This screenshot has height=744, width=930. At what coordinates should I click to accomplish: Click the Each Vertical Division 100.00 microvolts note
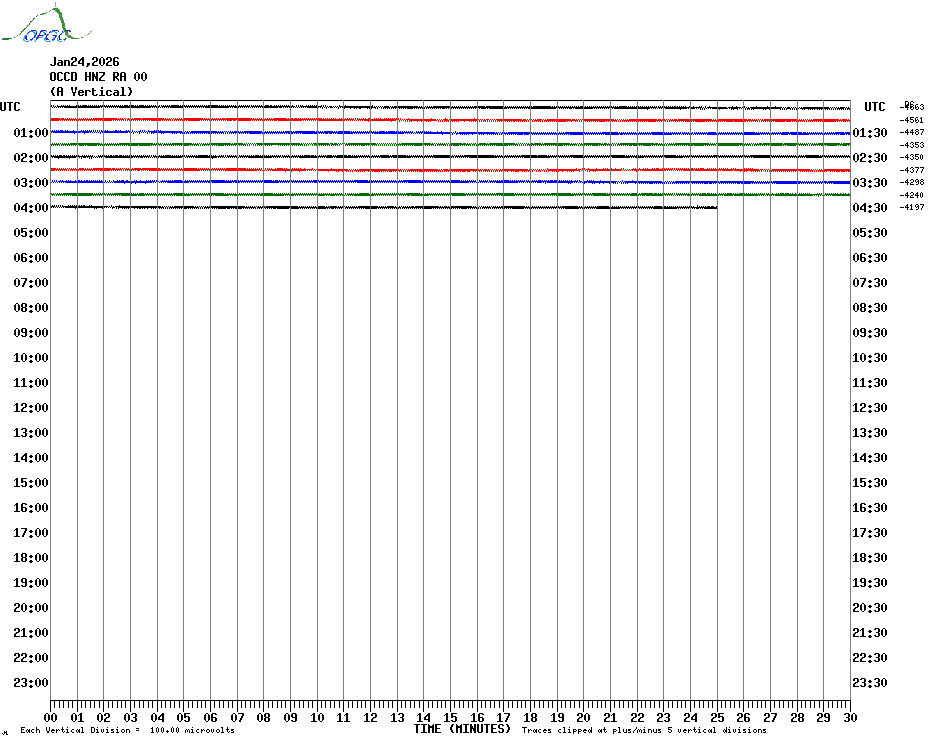[128, 730]
